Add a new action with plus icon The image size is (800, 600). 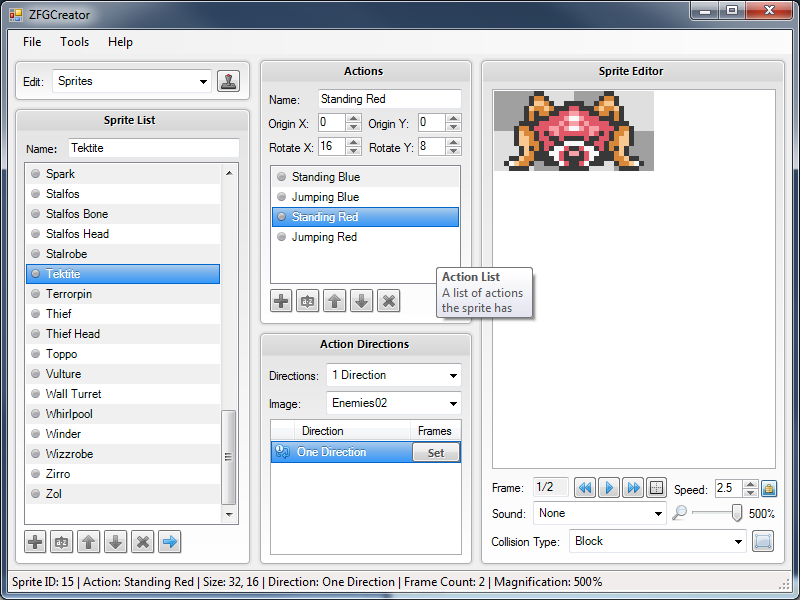coord(281,301)
